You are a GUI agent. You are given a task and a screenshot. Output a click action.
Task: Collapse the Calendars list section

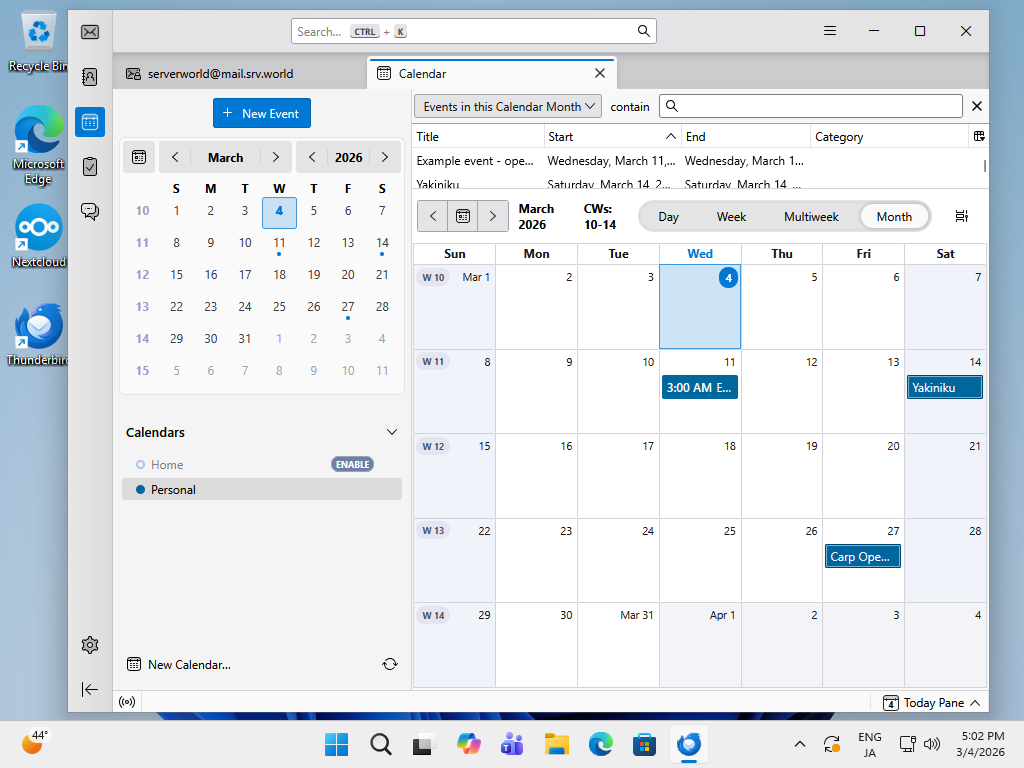click(392, 432)
